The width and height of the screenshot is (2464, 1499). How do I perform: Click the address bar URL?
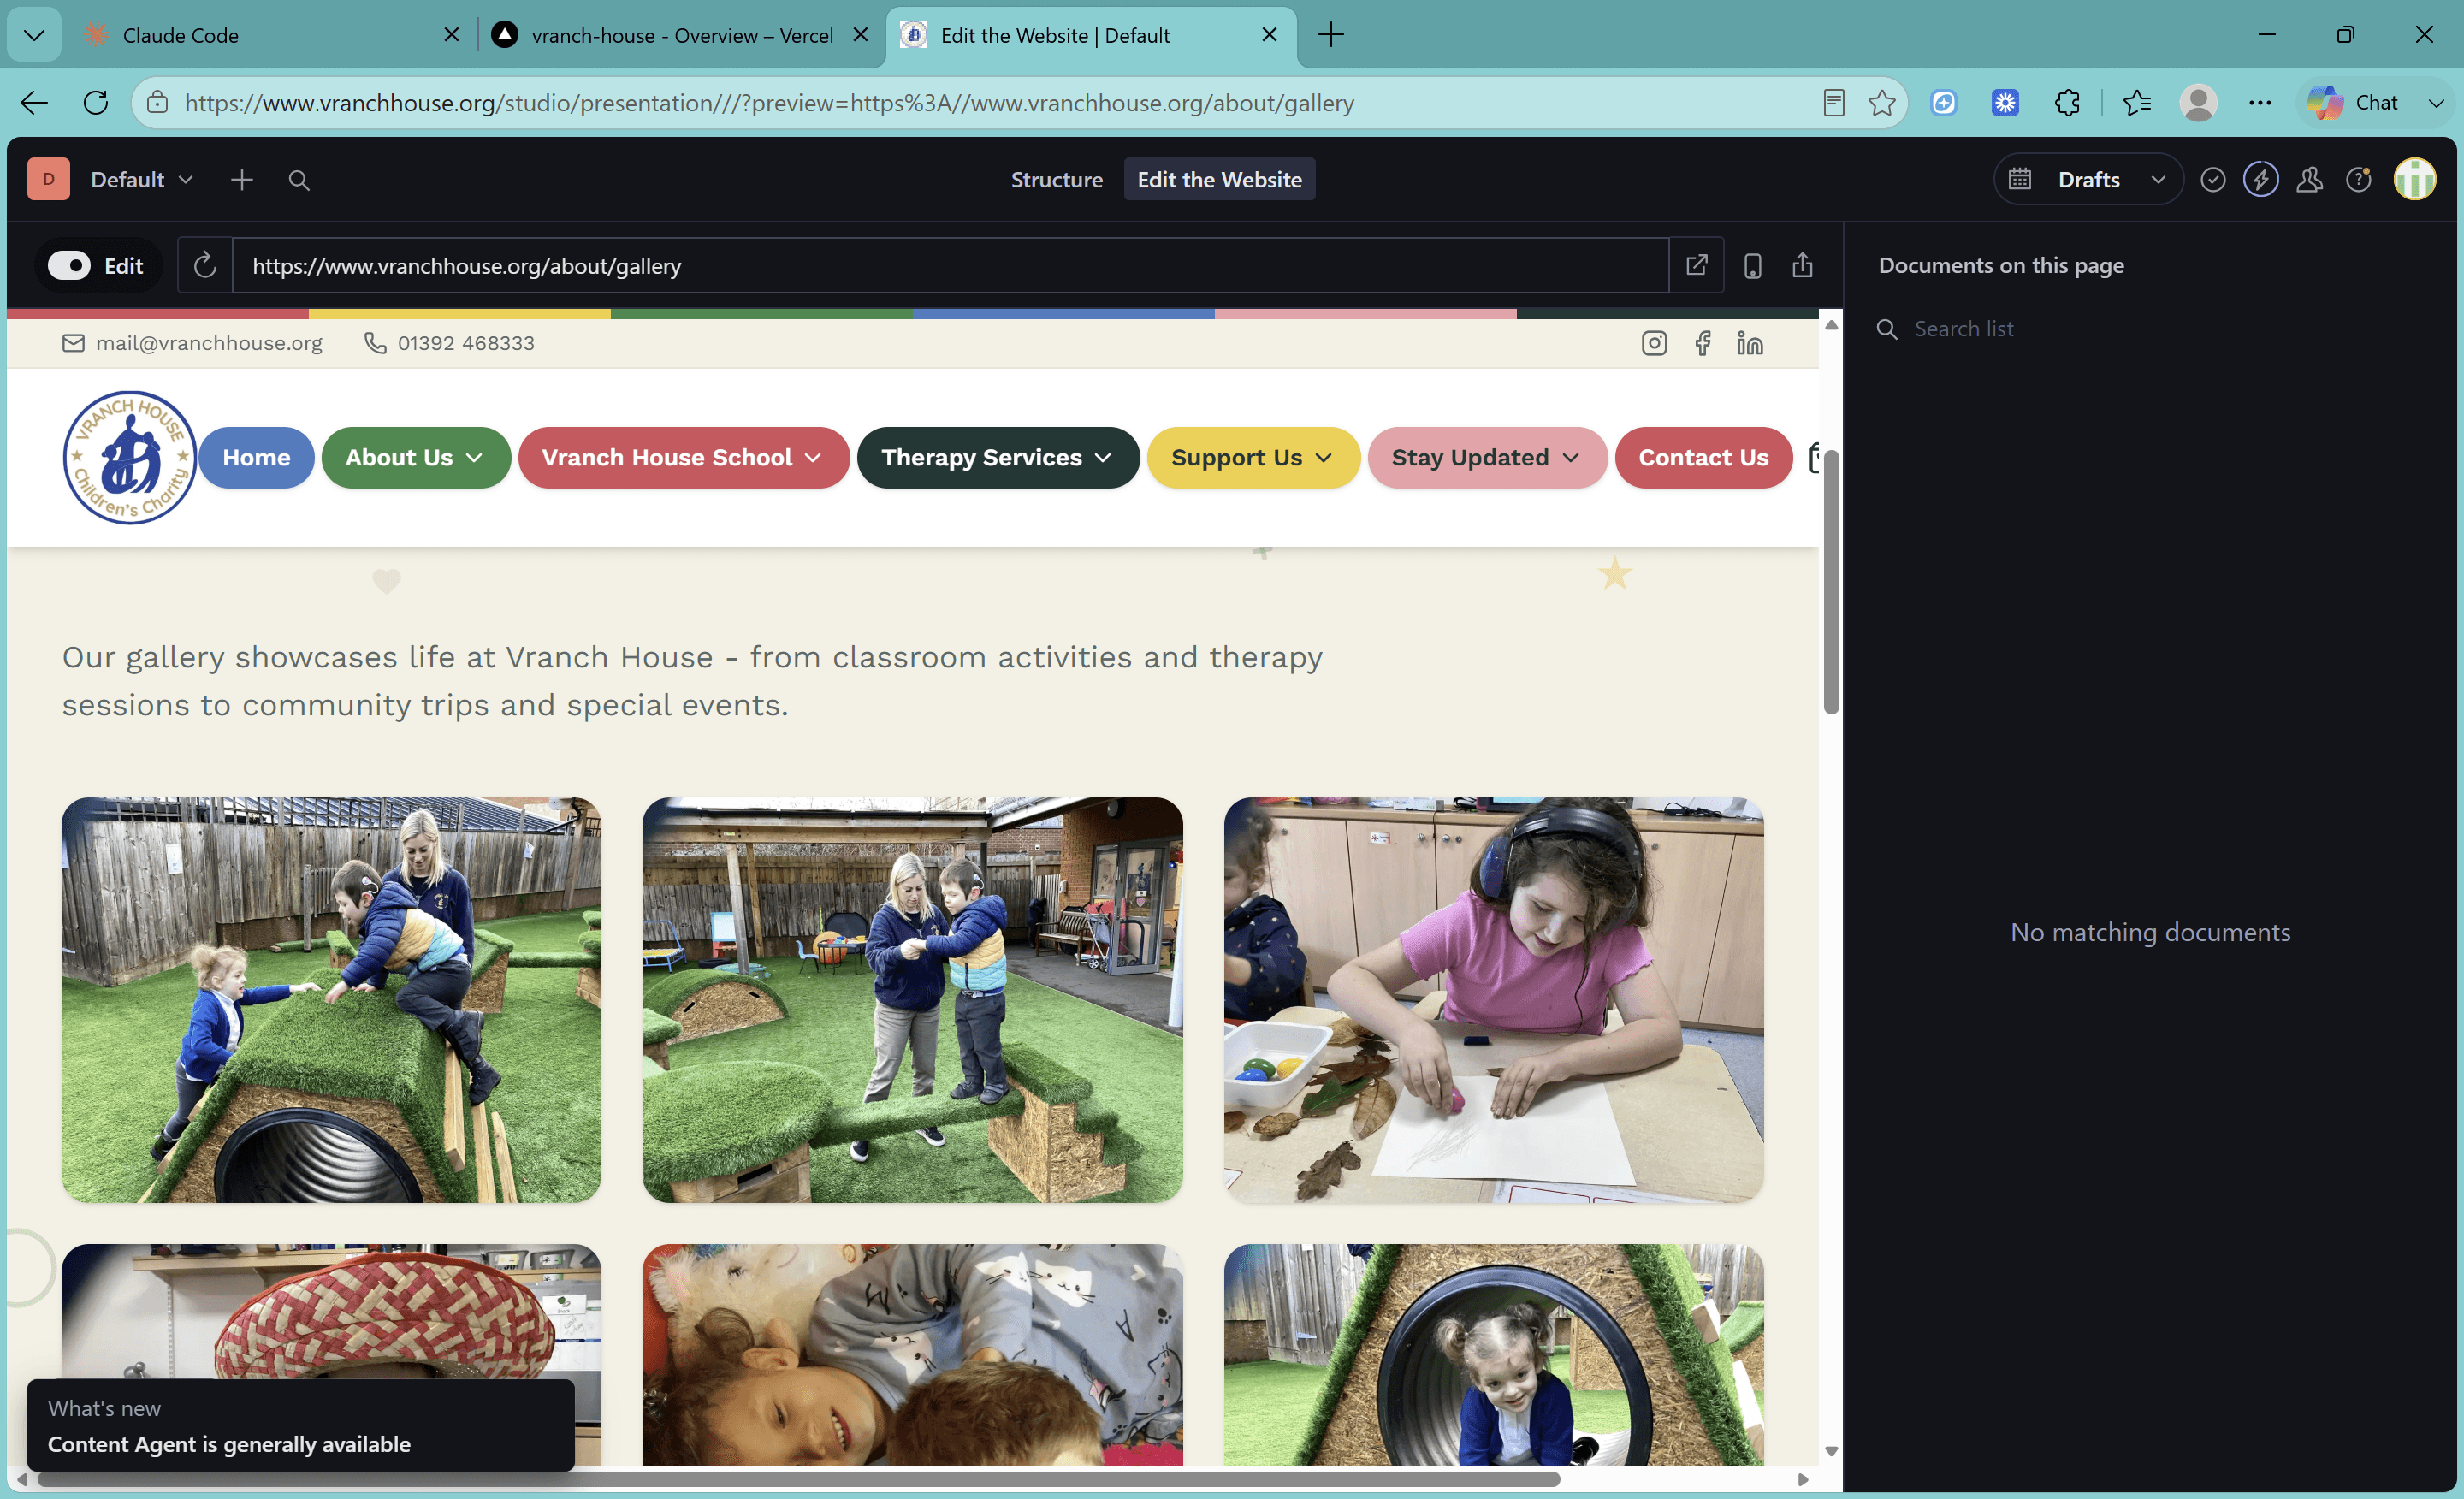click(x=770, y=102)
